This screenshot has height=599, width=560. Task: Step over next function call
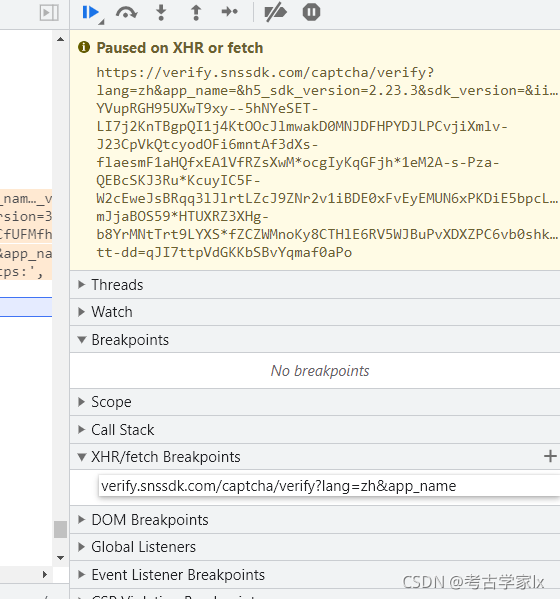click(127, 13)
